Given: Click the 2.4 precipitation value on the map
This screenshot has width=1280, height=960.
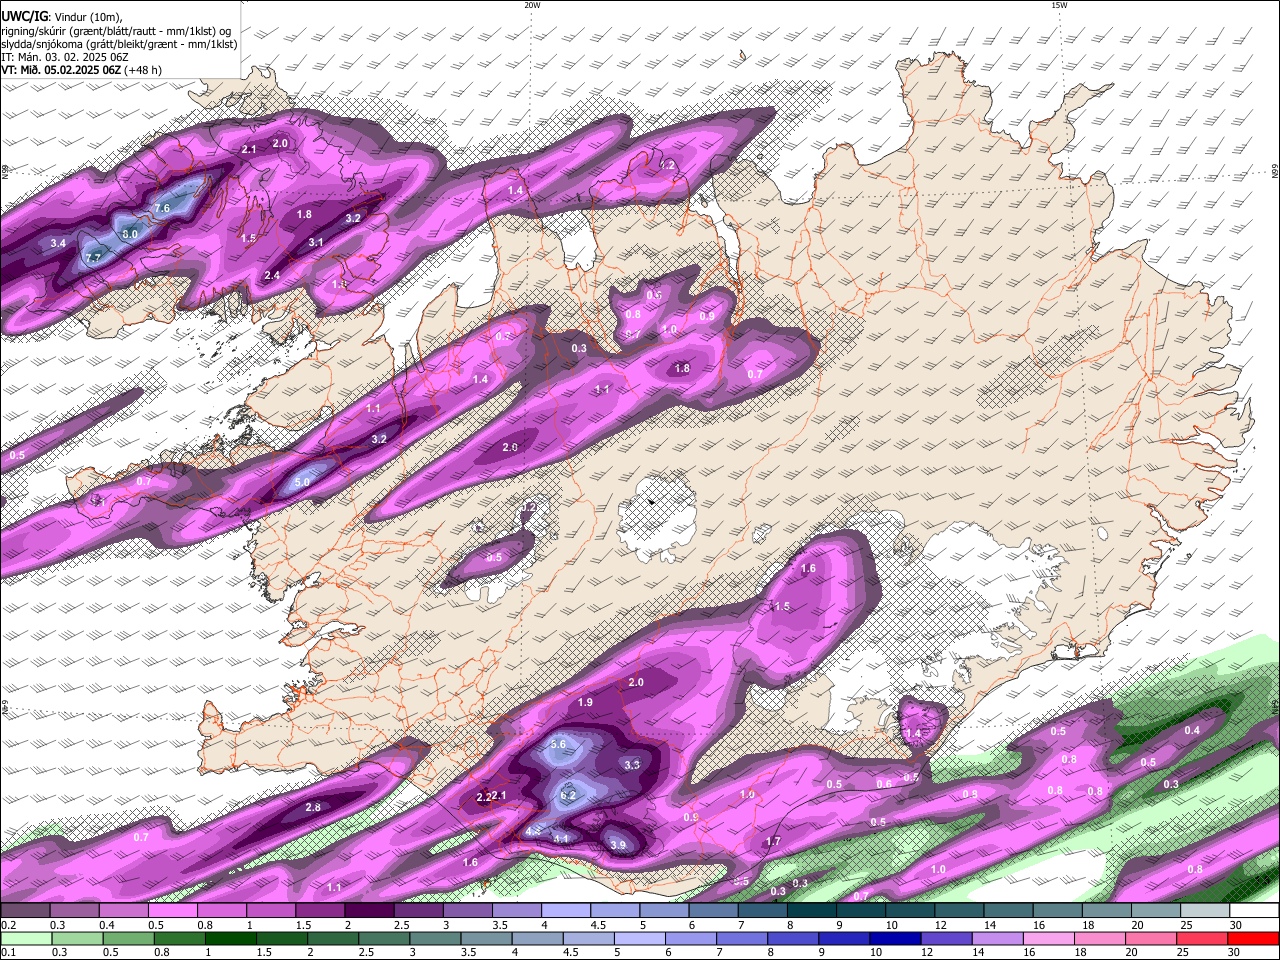Looking at the screenshot, I should click(272, 276).
